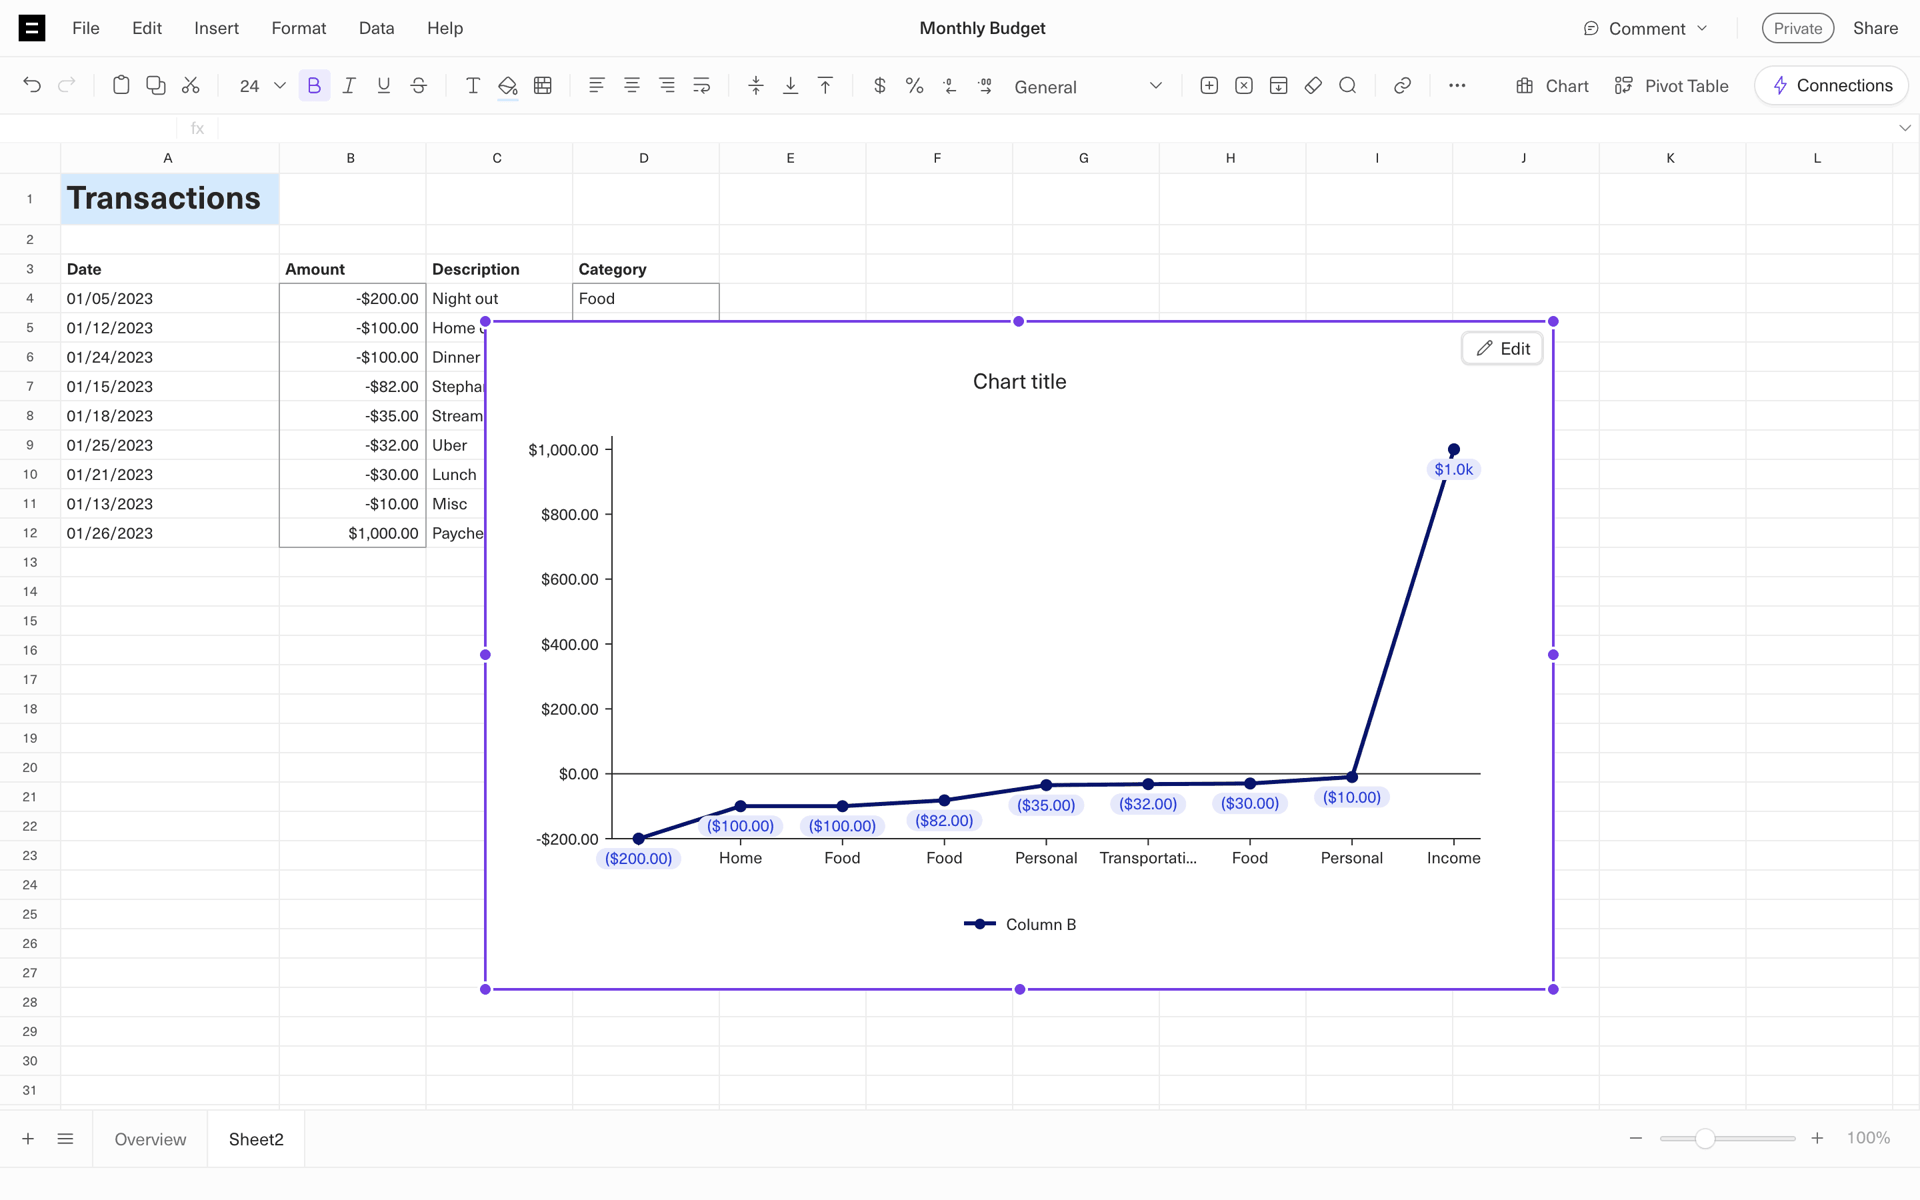Click the delete cells x icon
Screen dimensions: 1920x1200
tap(1244, 86)
